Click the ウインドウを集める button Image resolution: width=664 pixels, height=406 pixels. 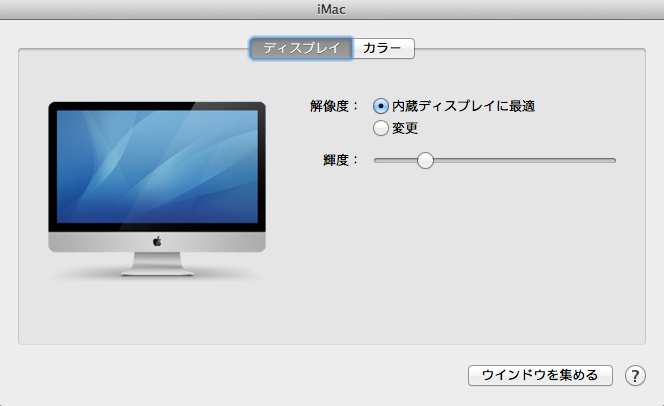[540, 376]
